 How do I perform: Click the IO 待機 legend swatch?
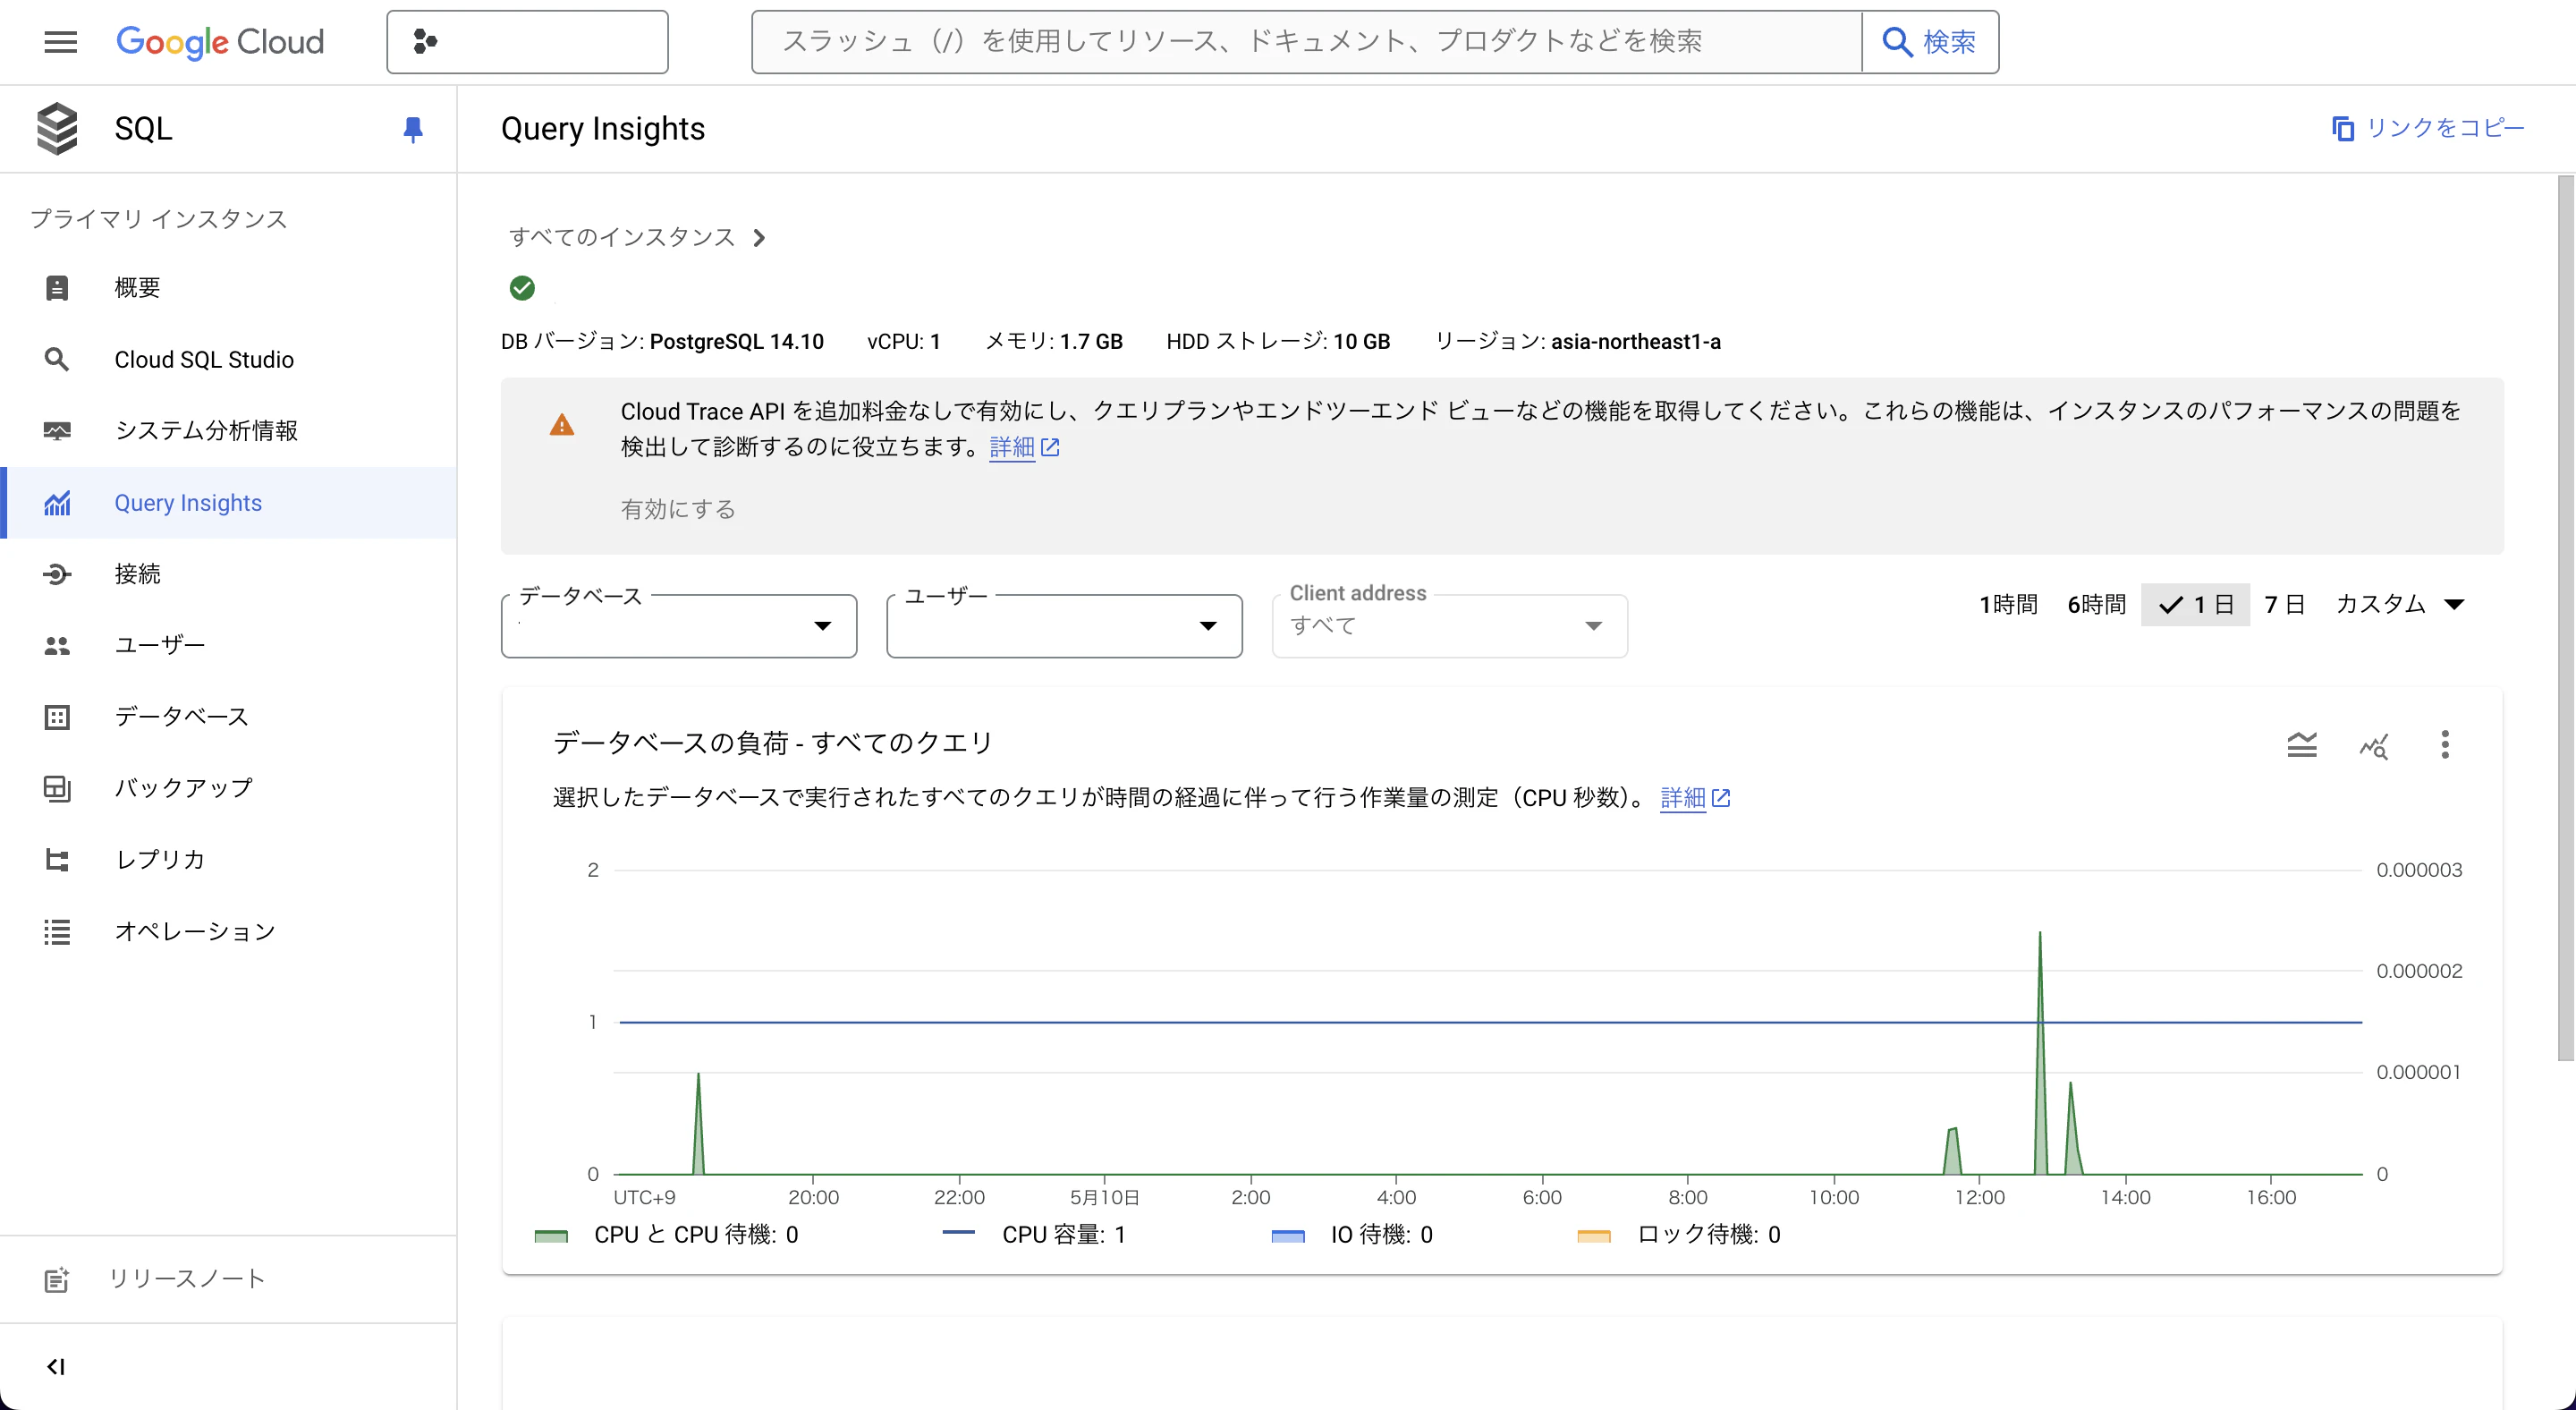(1288, 1236)
